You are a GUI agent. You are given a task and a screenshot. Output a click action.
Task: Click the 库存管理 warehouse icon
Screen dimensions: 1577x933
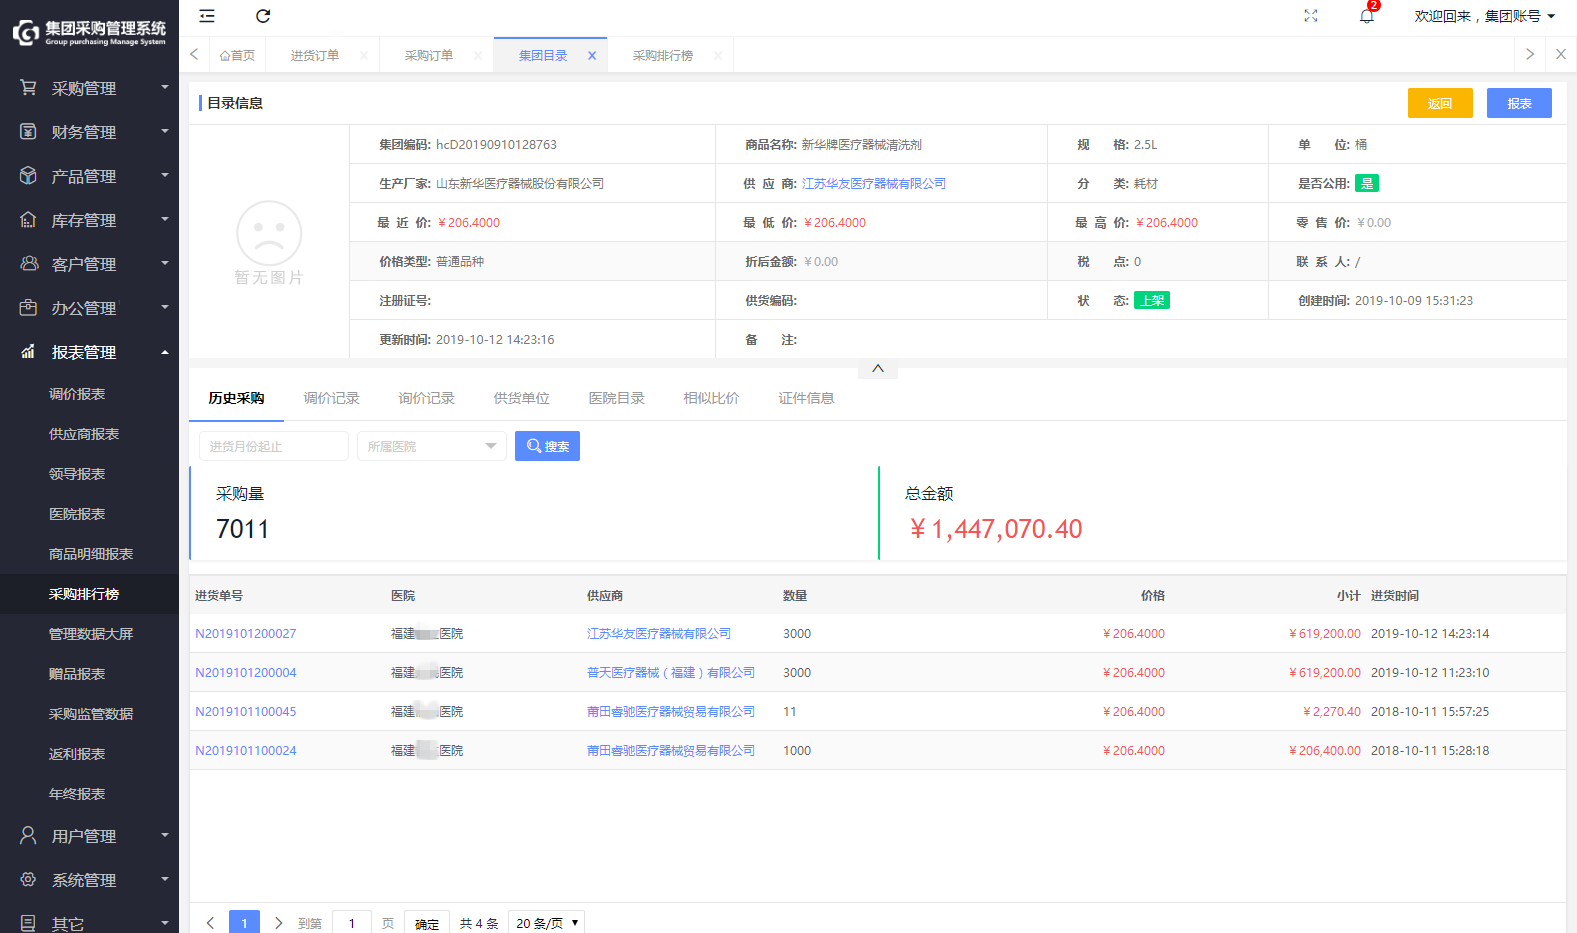coord(28,220)
